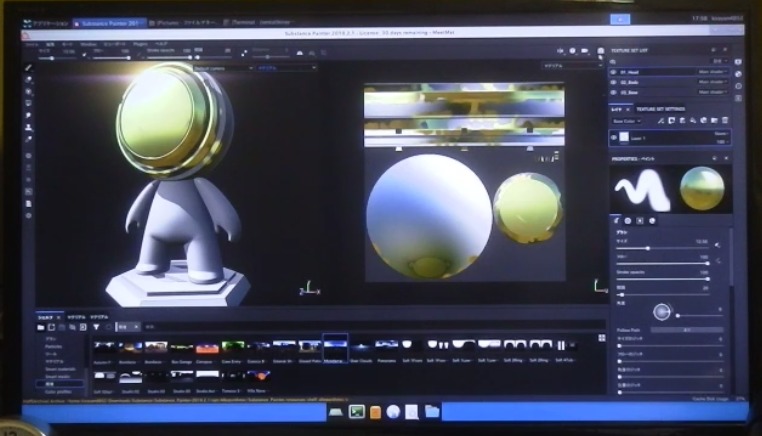The height and width of the screenshot is (436, 762).
Task: Select the Paint brush tool
Action: point(29,68)
